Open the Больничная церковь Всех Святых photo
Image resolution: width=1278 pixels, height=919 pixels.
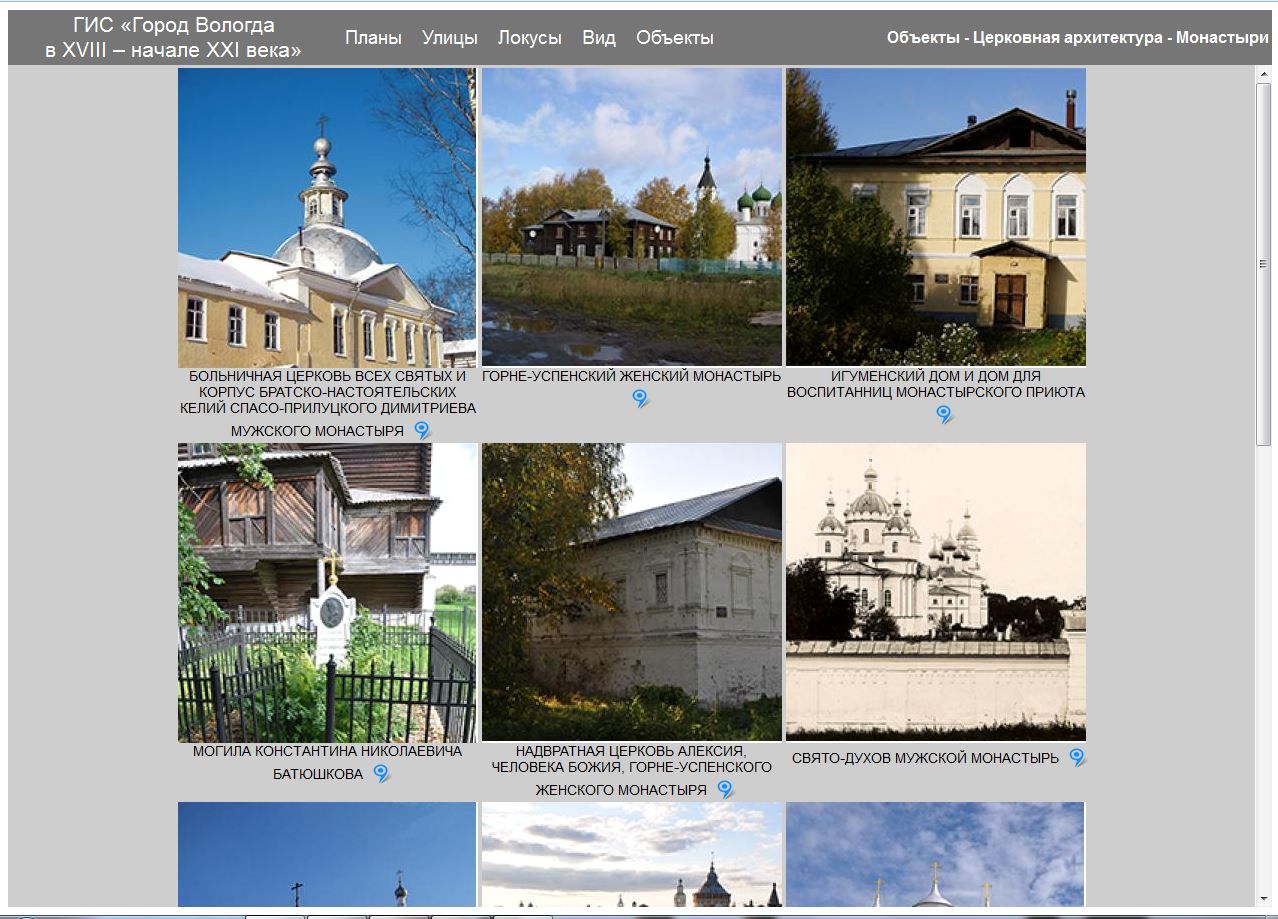pyautogui.click(x=327, y=218)
